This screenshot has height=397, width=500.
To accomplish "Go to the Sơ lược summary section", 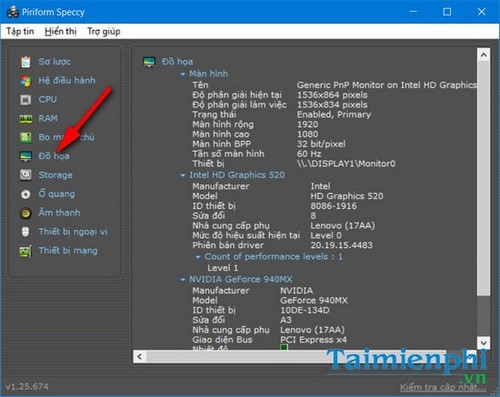I will click(54, 62).
